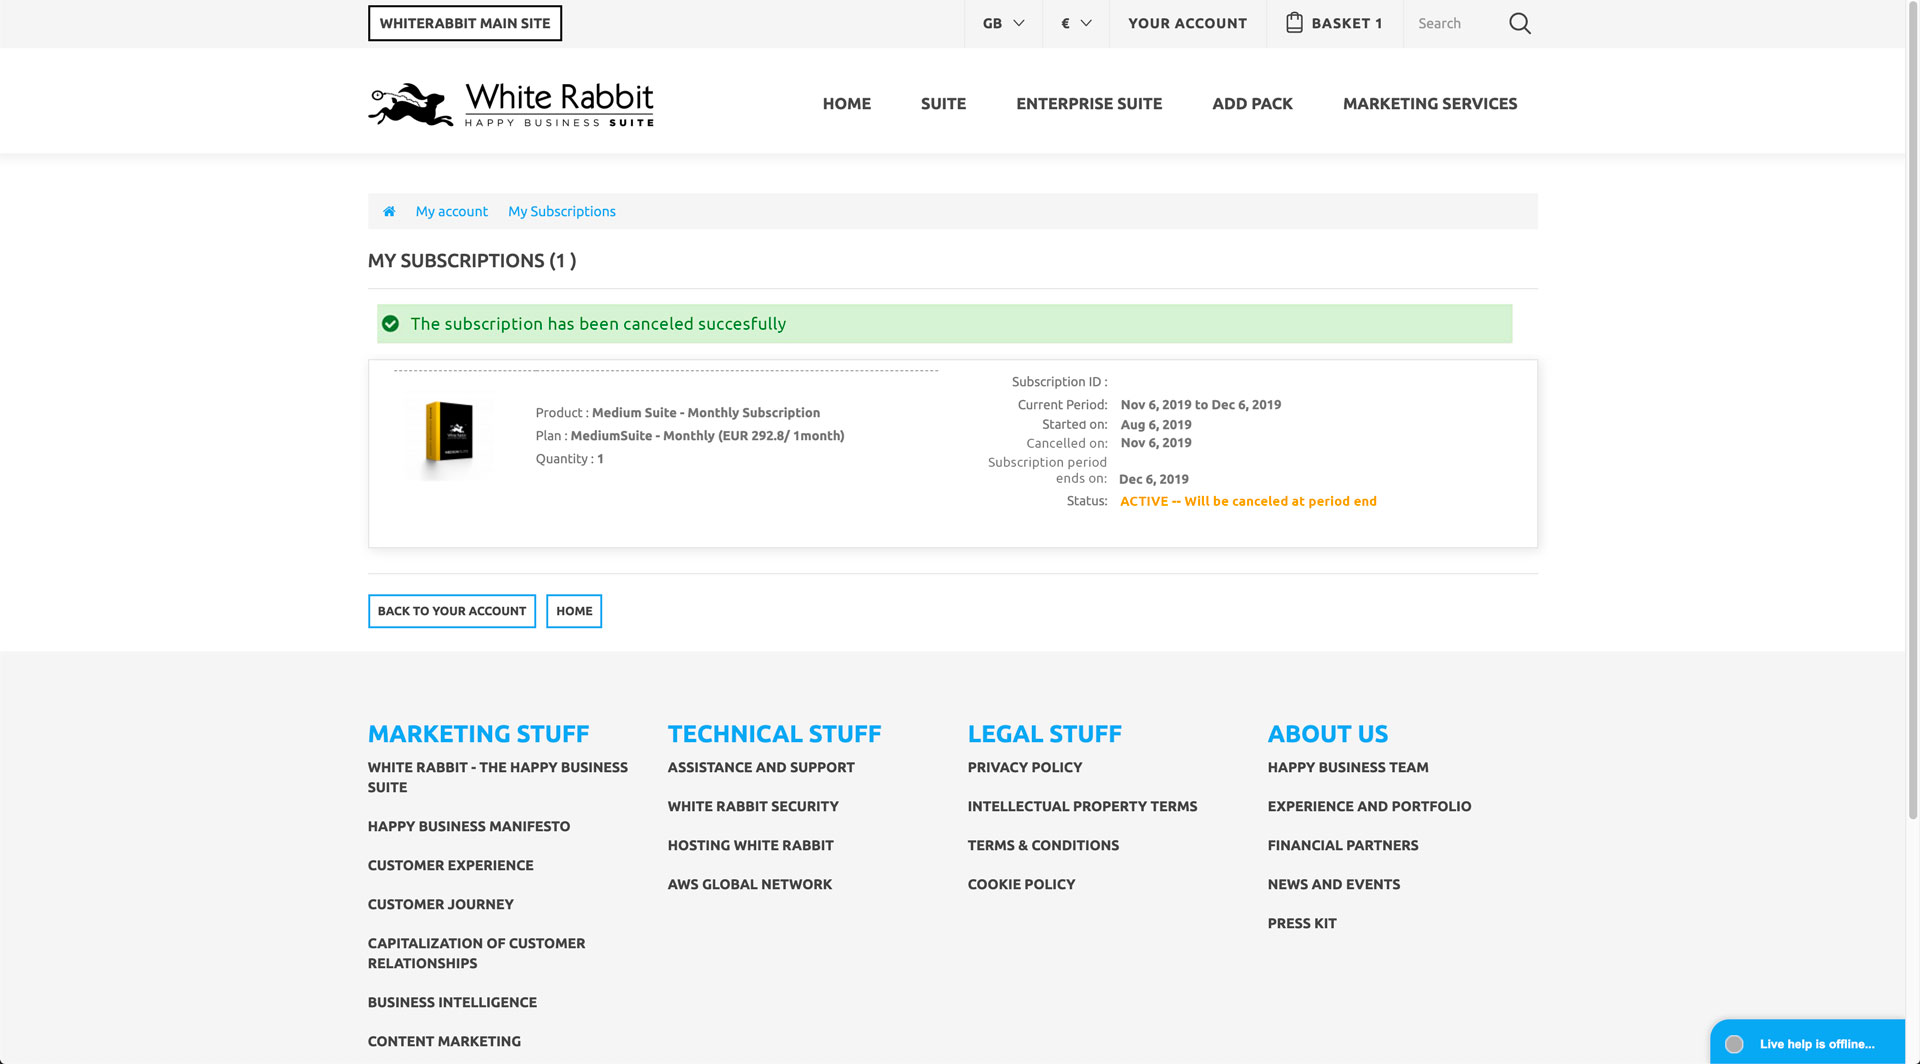Click the started date 'Aug 6, 2019'

click(1156, 424)
